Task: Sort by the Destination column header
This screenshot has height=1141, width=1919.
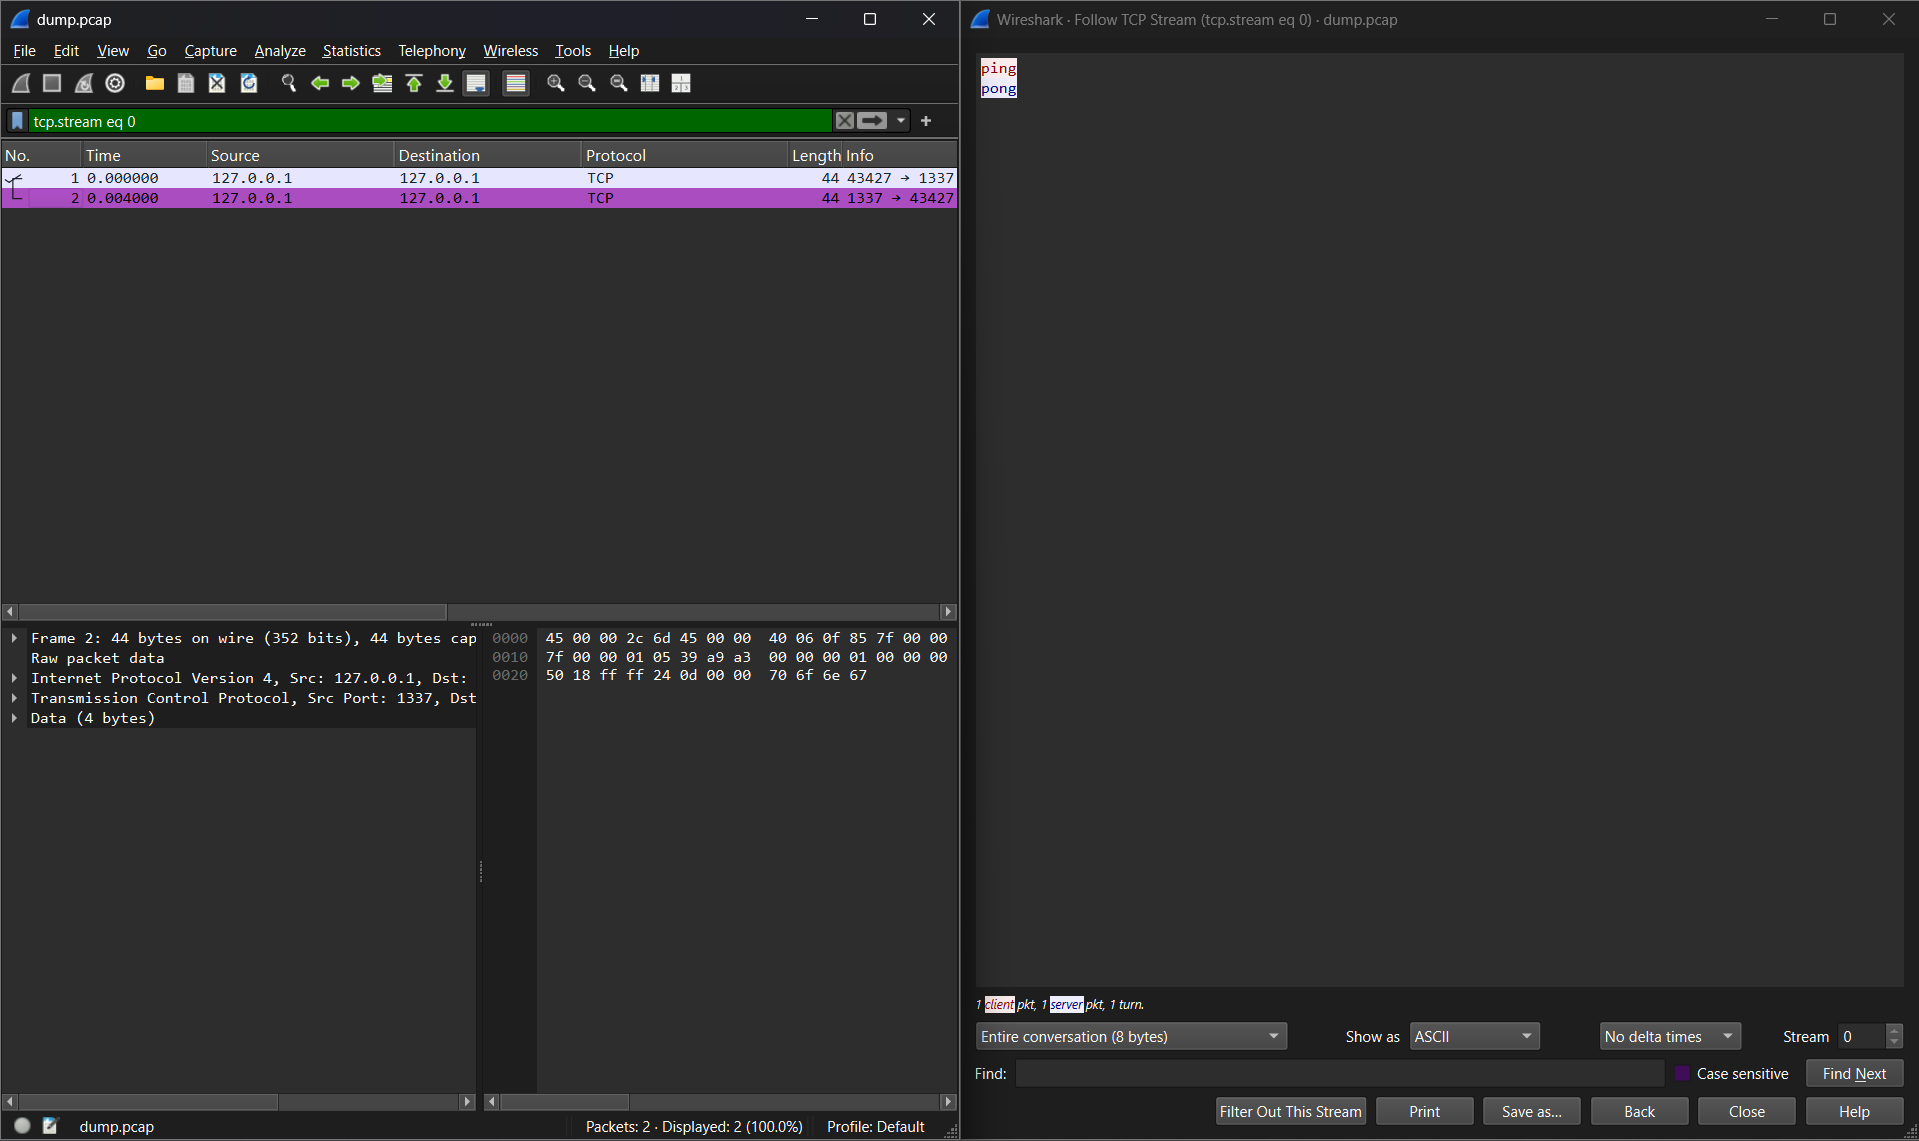Action: coord(487,155)
